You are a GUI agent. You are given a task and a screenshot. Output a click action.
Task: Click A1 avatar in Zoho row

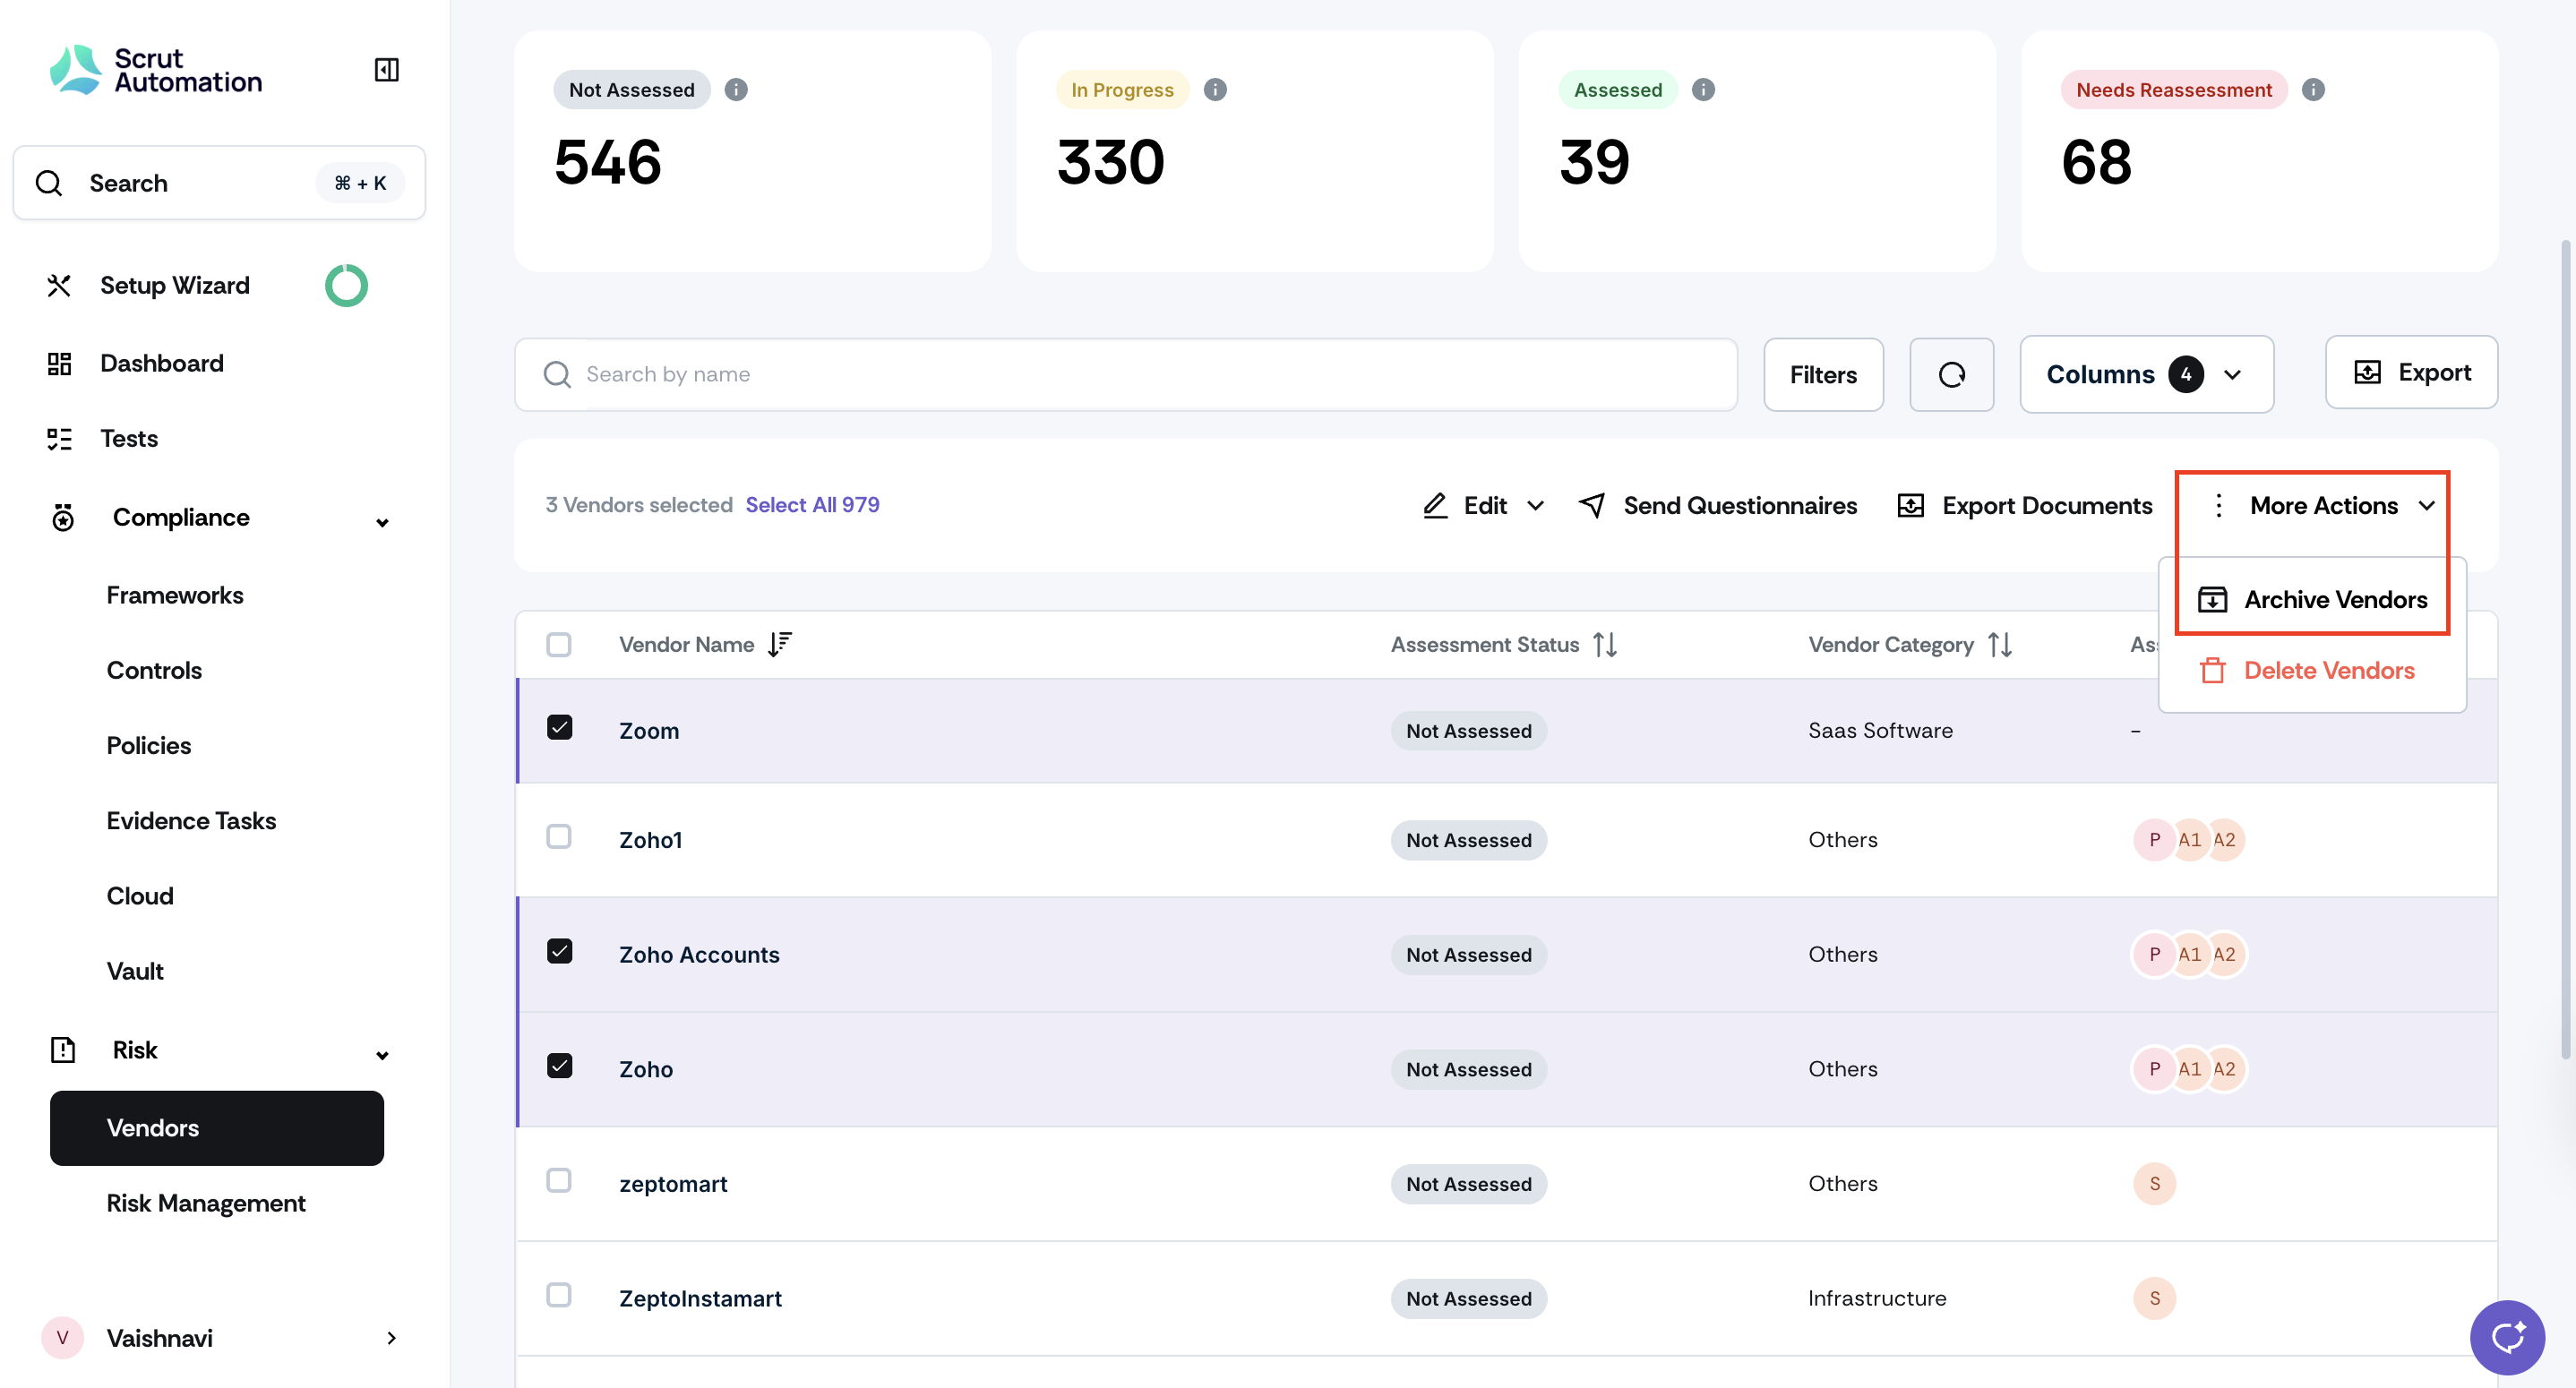click(x=2189, y=1069)
